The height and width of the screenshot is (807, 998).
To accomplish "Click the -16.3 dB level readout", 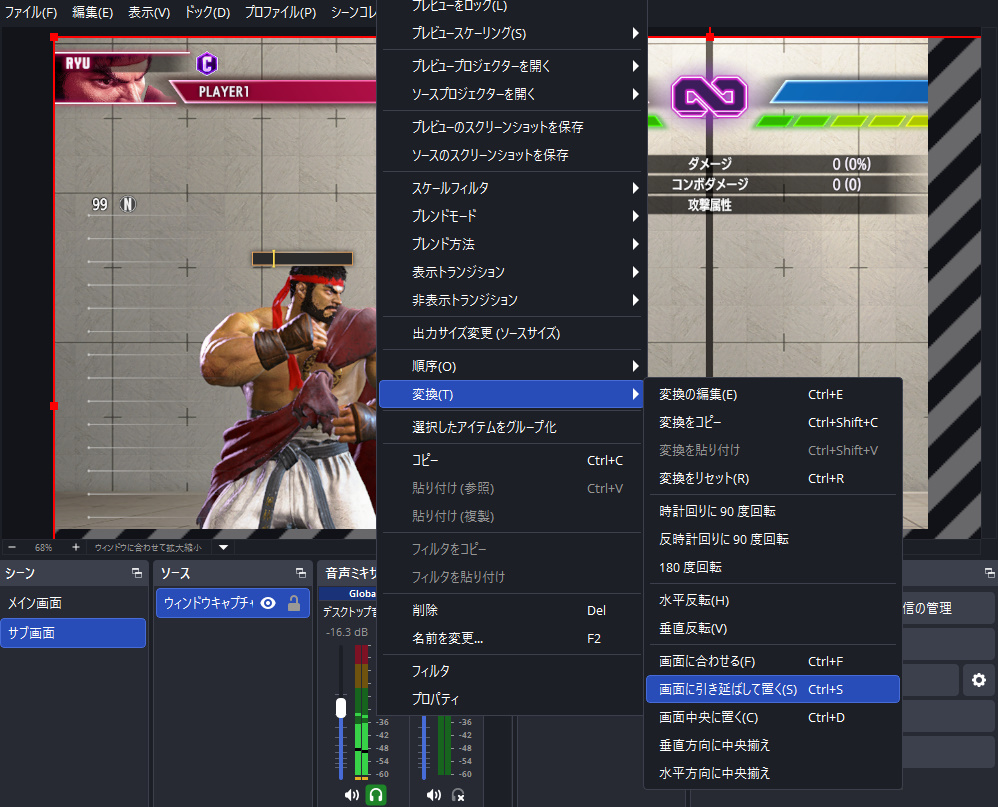I will click(347, 632).
